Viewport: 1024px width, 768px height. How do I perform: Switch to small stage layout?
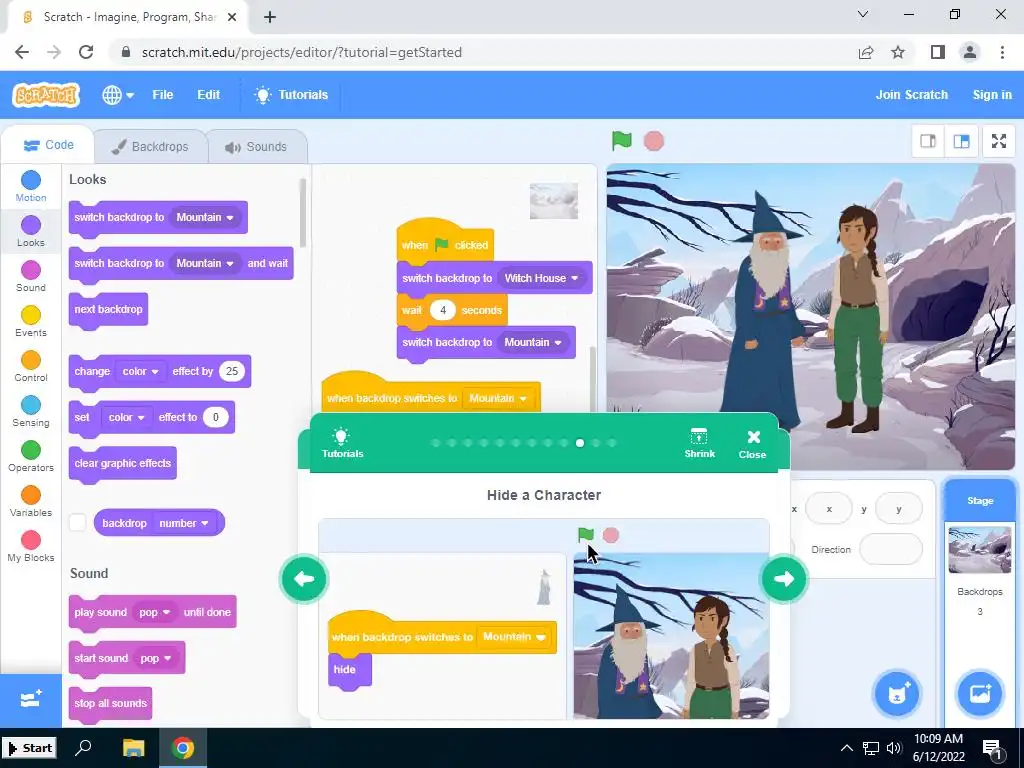(928, 141)
